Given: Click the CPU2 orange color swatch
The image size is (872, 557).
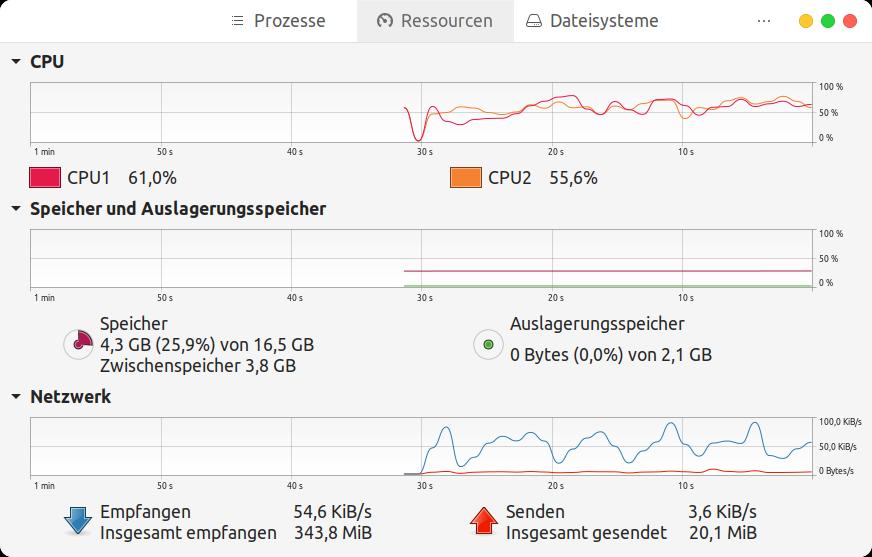Looking at the screenshot, I should [466, 178].
